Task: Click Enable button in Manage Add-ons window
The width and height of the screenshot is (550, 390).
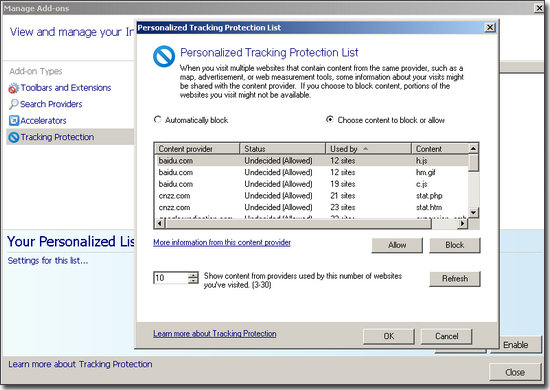Action: pos(515,345)
